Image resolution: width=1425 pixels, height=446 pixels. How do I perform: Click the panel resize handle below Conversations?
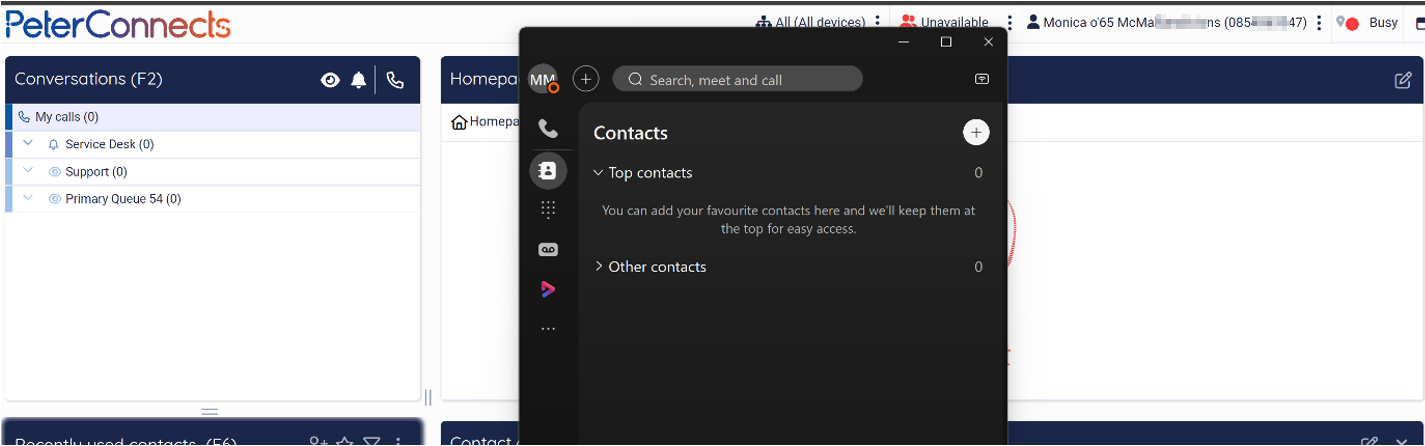tap(210, 411)
